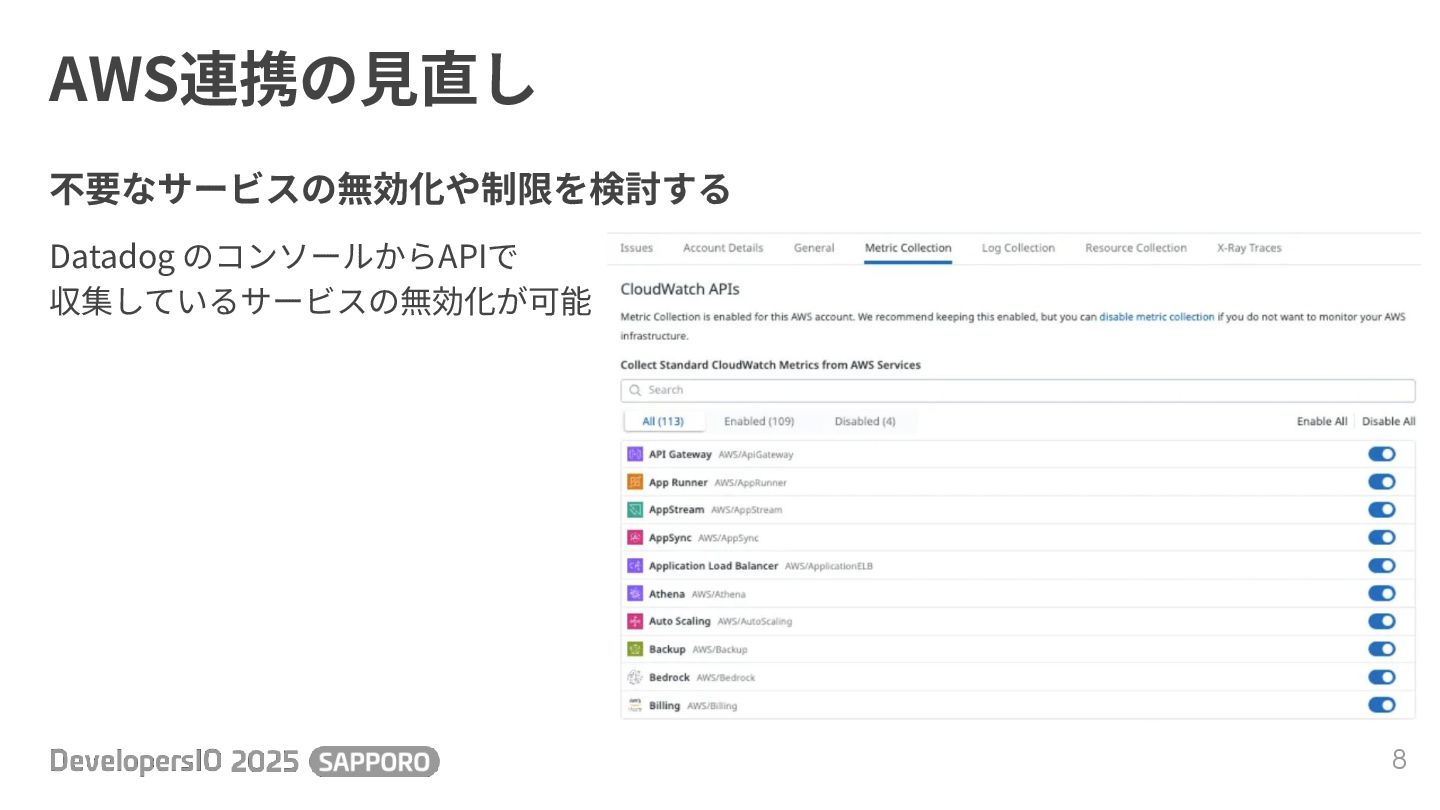Click the API Gateway service name
This screenshot has width=1440, height=810.
coord(680,454)
